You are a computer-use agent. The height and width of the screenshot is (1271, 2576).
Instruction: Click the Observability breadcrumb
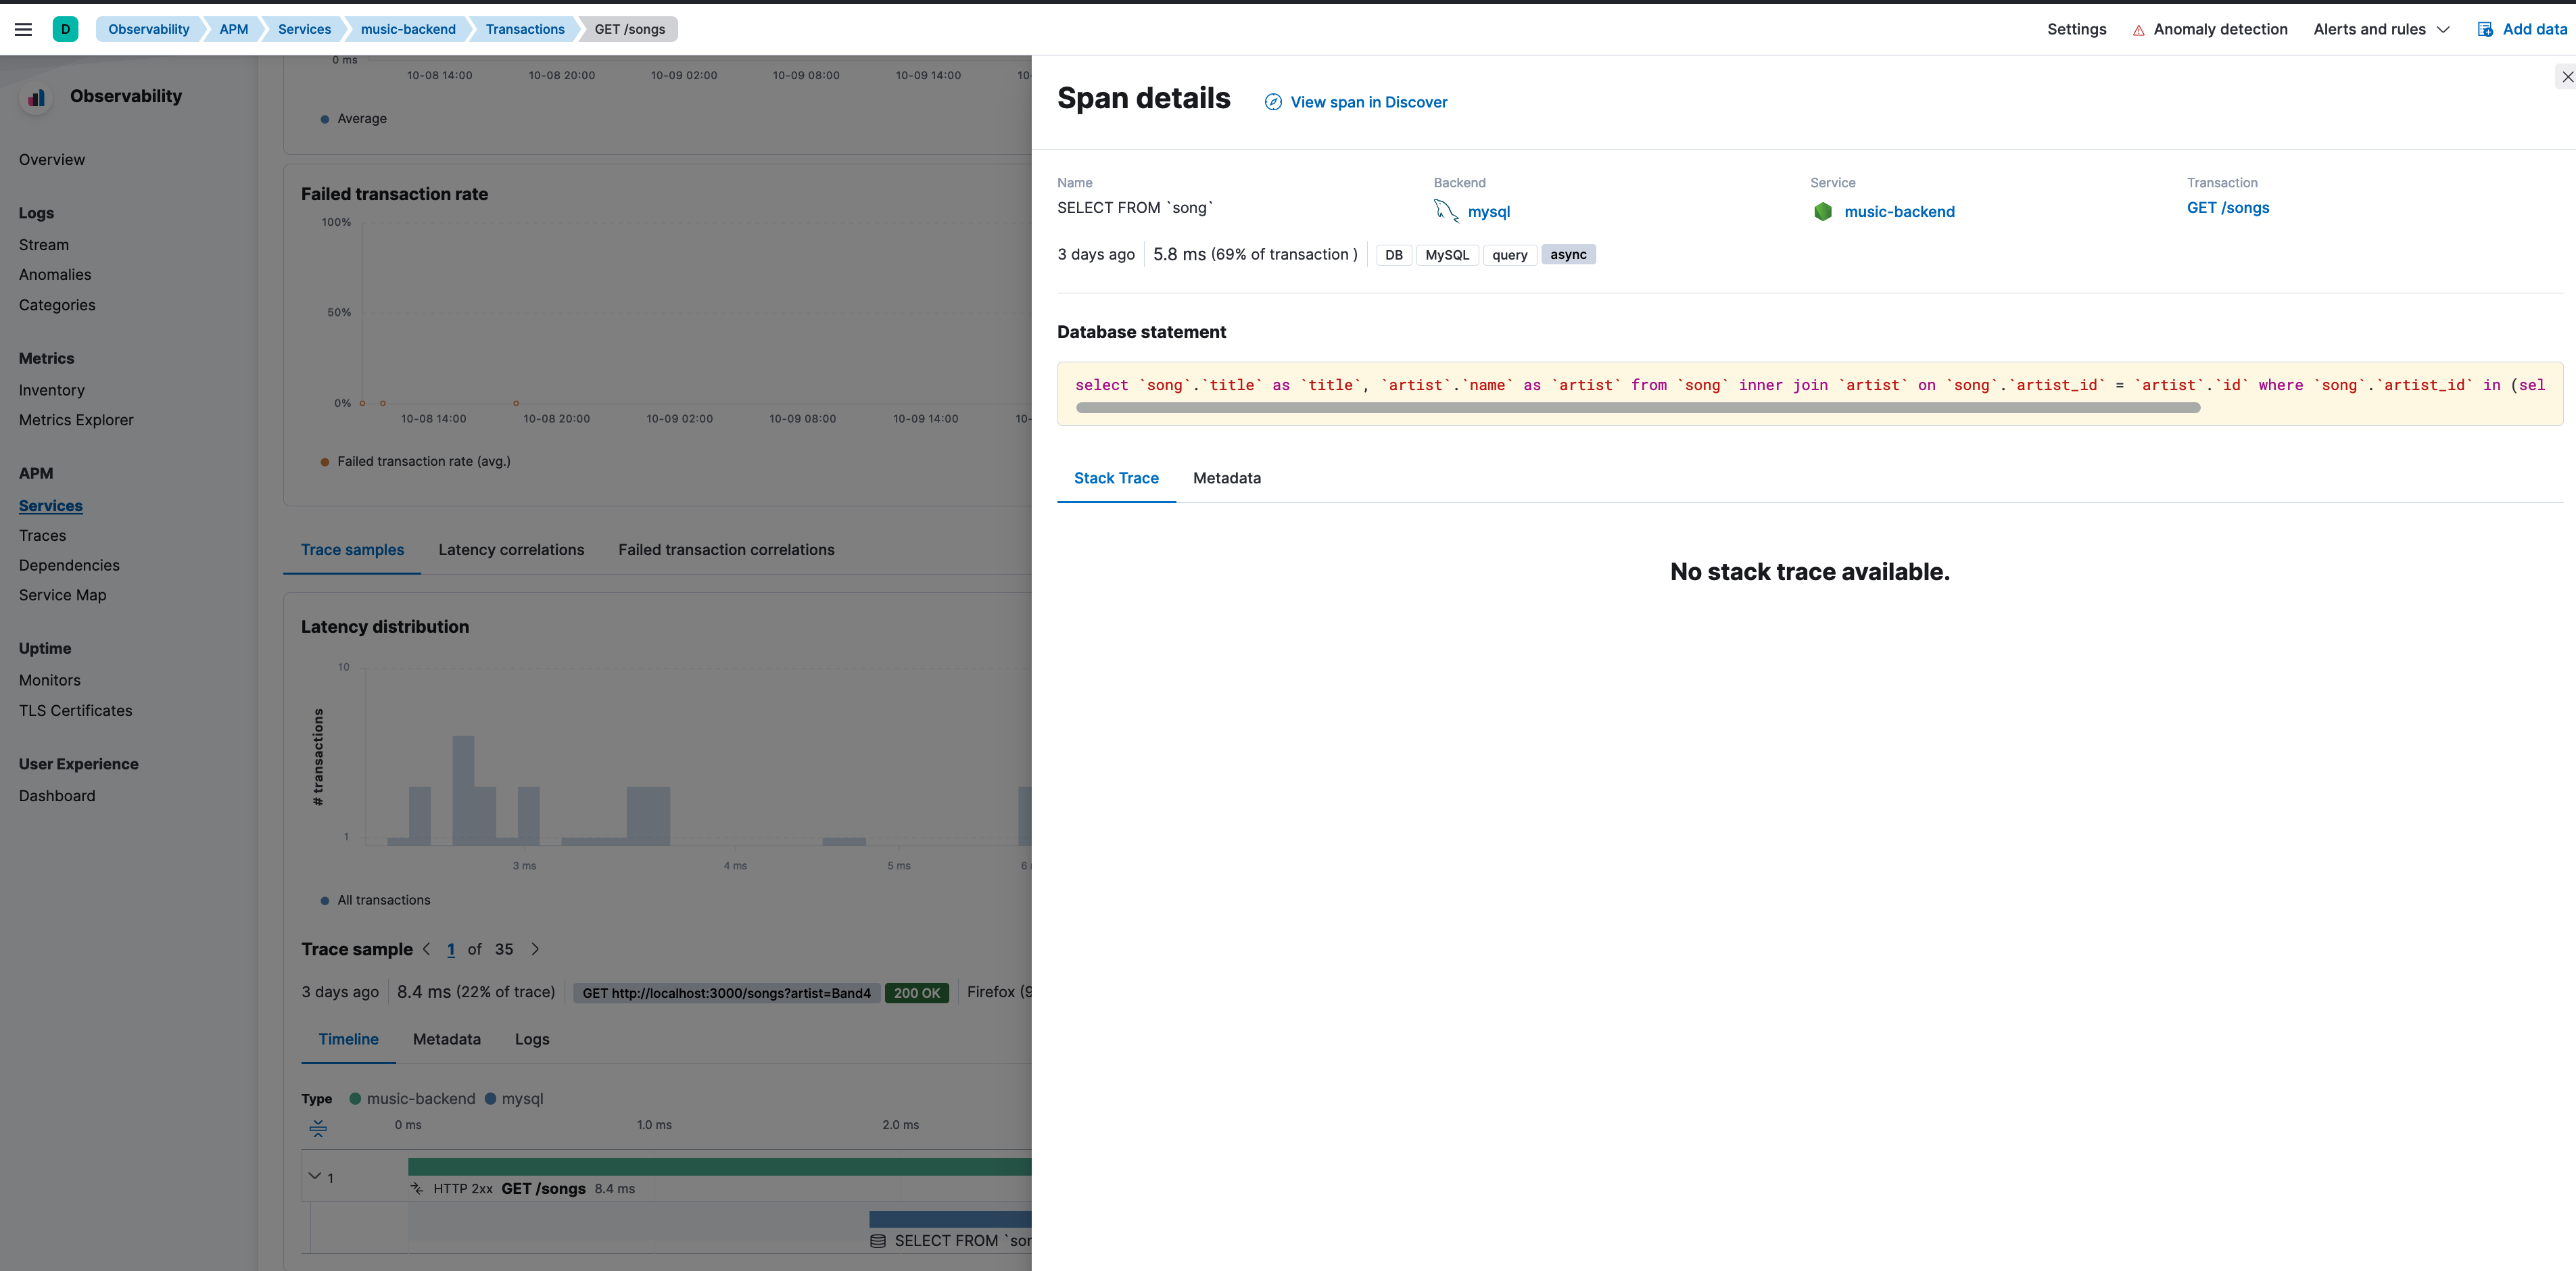pyautogui.click(x=149, y=29)
